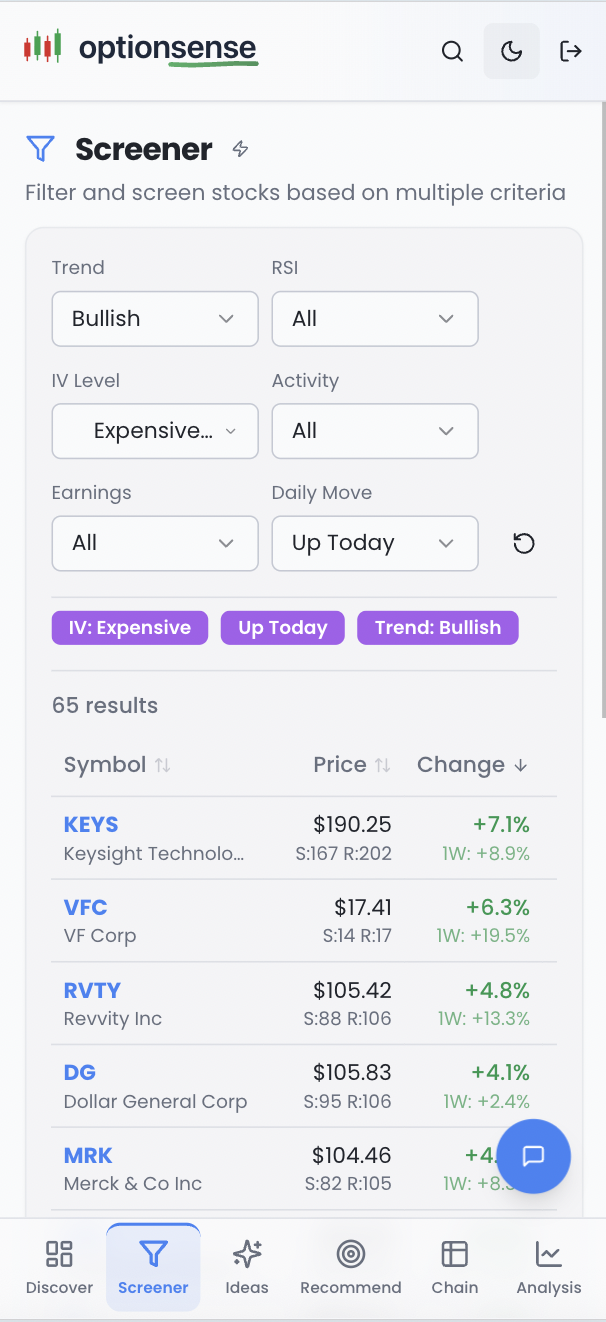This screenshot has height=1322, width=606.
Task: Open the floating chat bubble button
Action: click(533, 1156)
